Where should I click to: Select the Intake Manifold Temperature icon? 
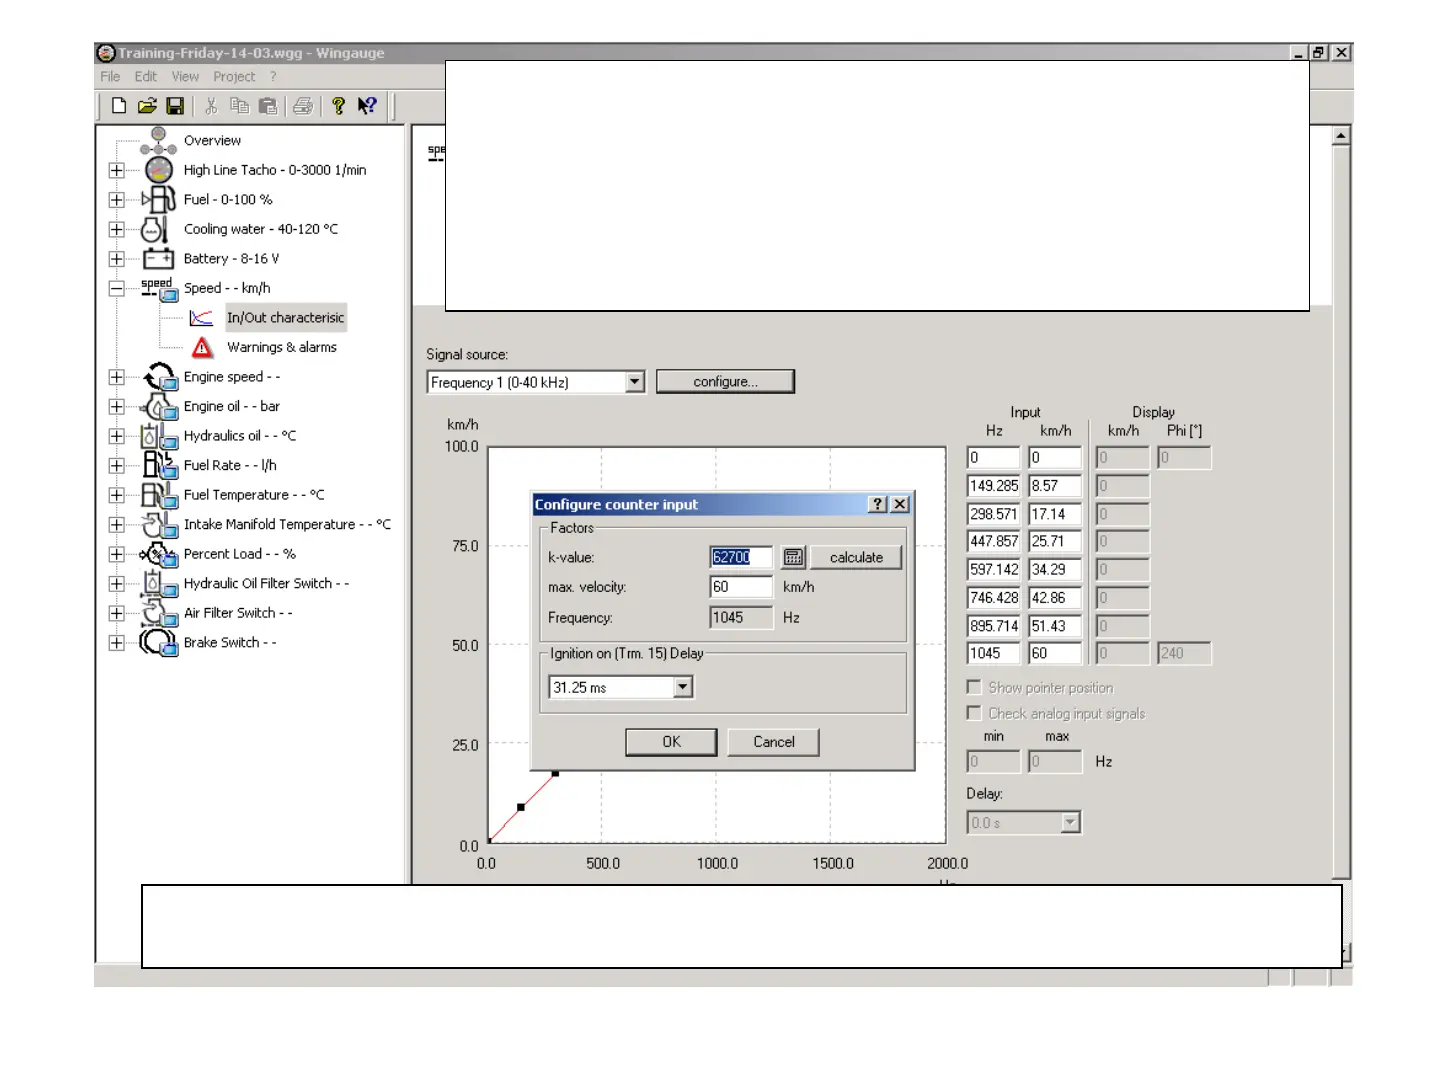click(159, 524)
